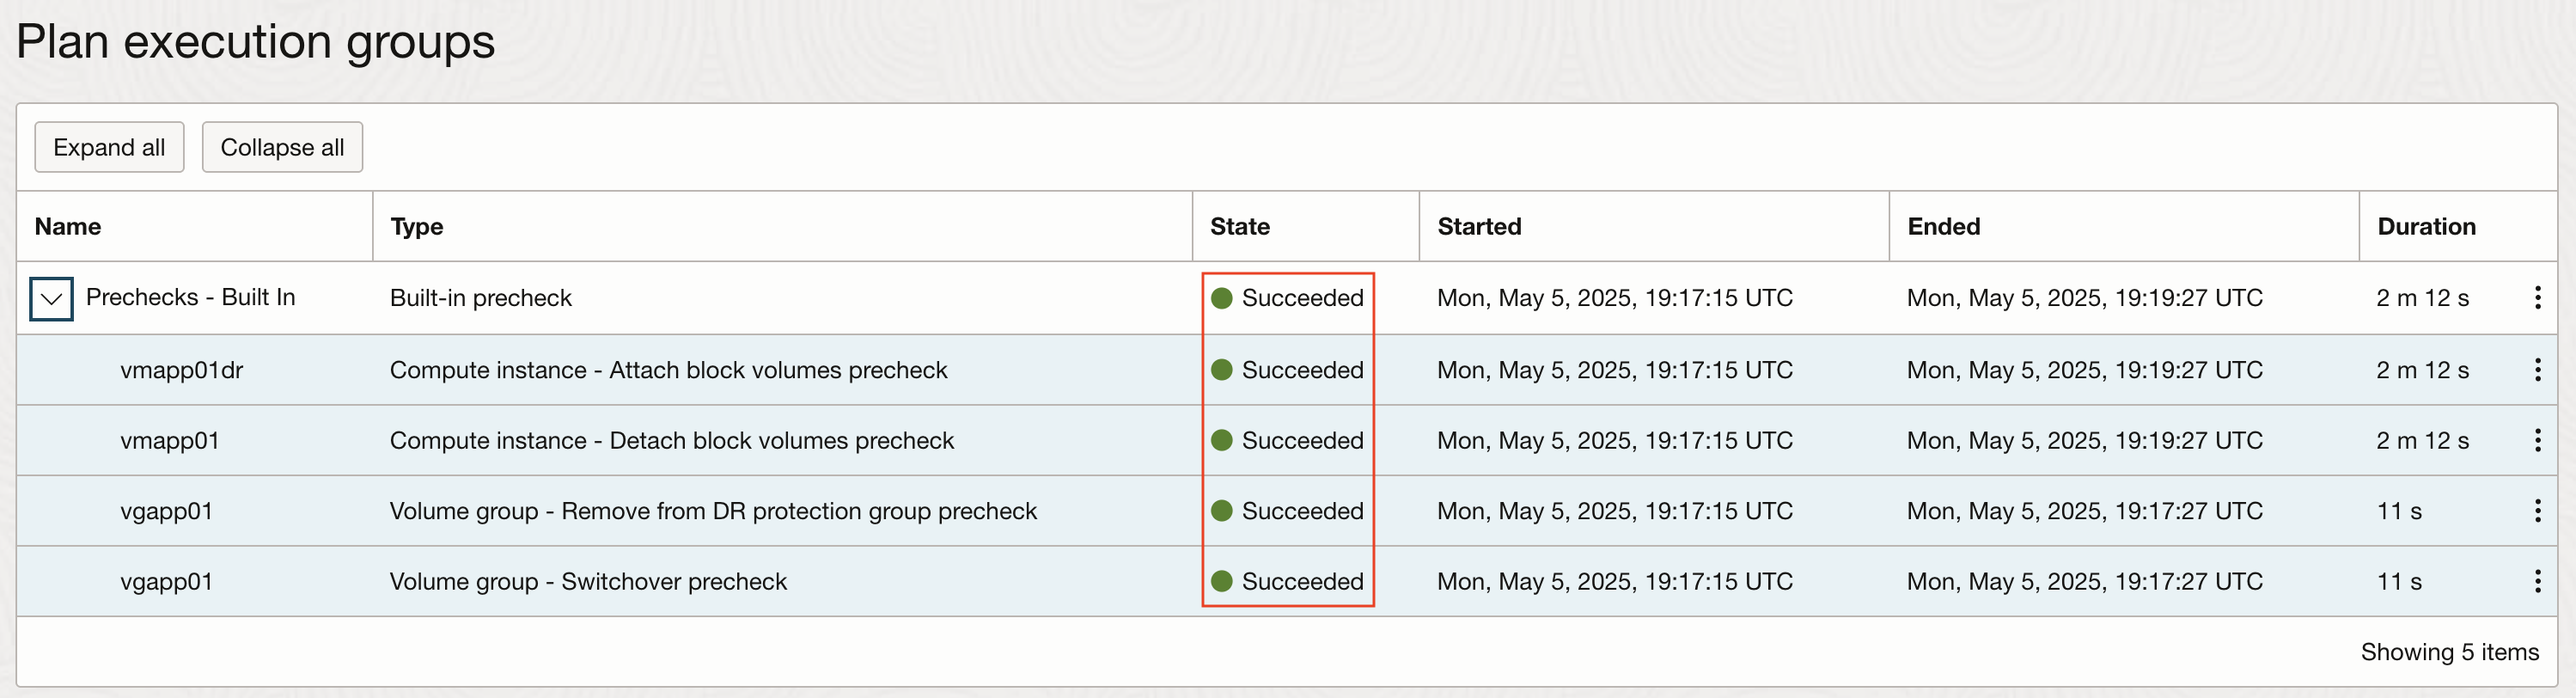Open actions menu for Prechecks - Built In row
This screenshot has width=2576, height=698.
point(2537,297)
